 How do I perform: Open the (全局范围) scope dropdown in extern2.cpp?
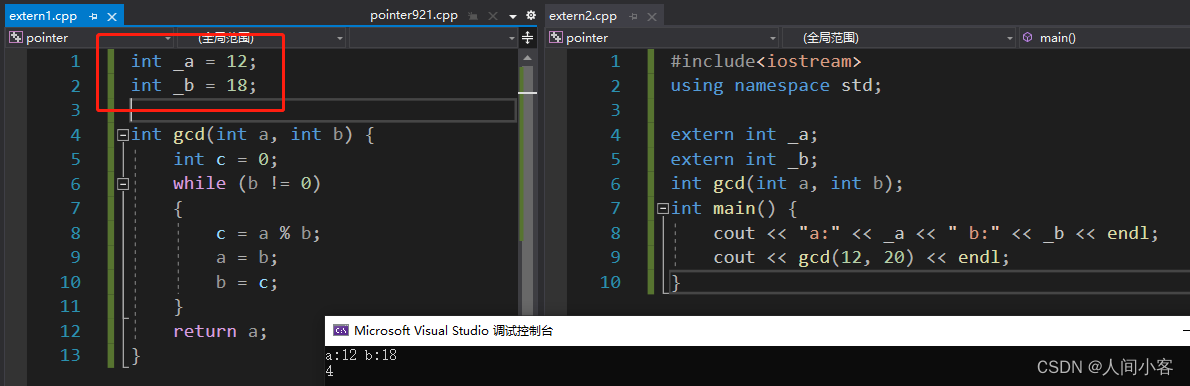pos(899,37)
